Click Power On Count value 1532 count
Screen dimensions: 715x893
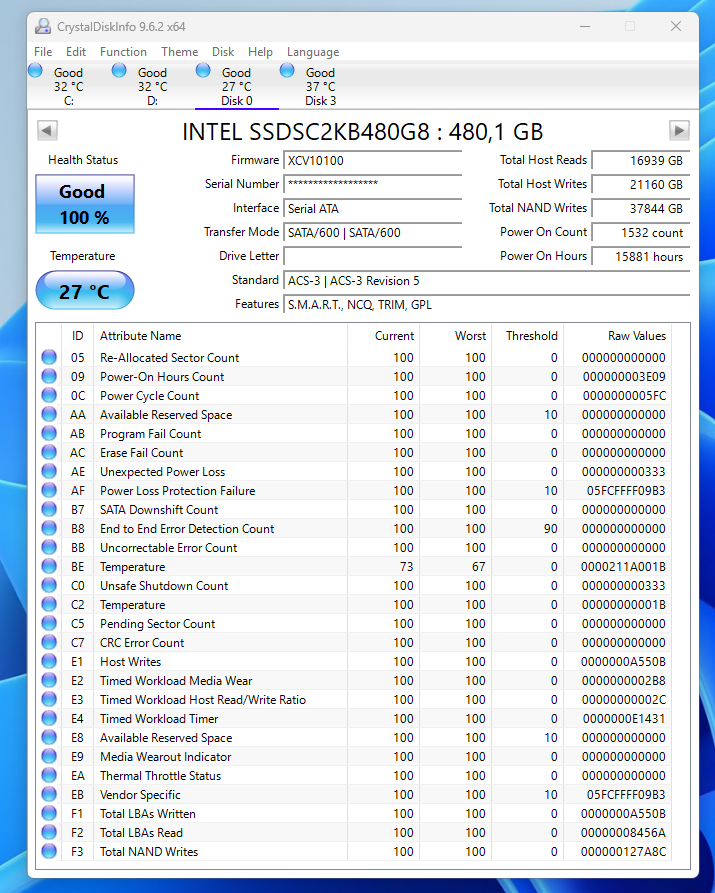pos(641,232)
